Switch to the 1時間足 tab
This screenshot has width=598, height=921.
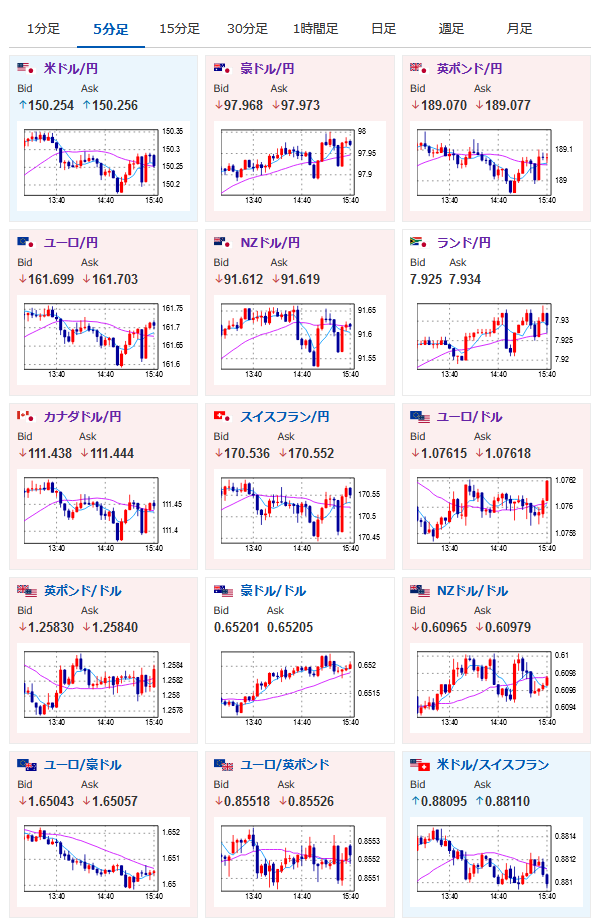pos(315,29)
